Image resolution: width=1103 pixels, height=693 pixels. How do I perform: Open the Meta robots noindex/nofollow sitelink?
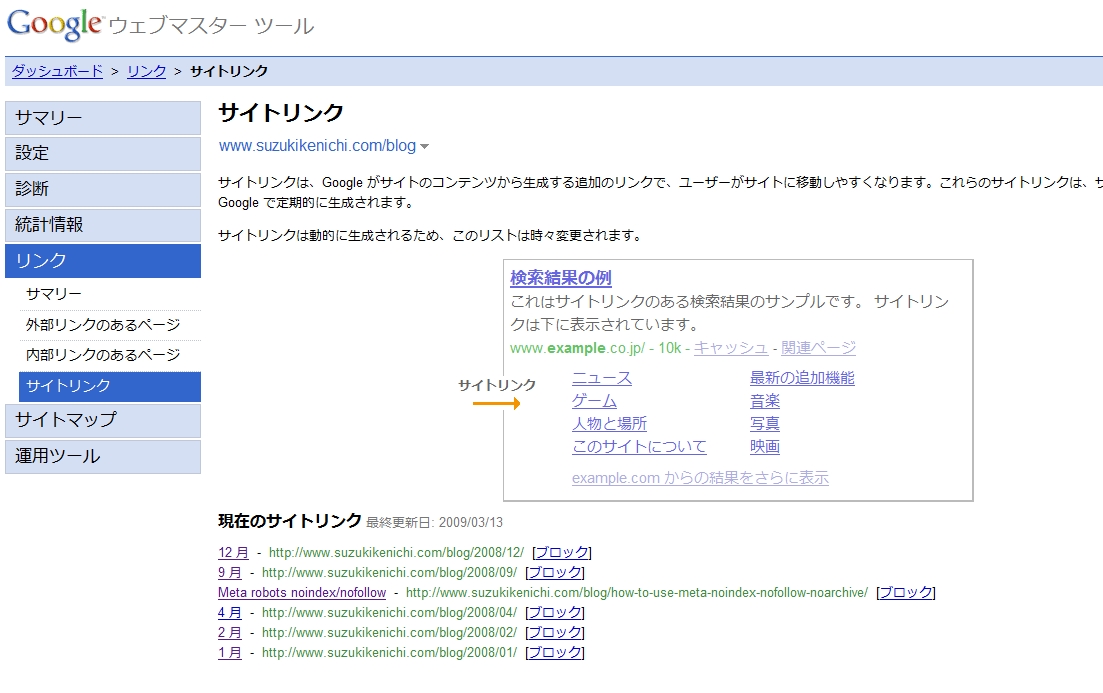tap(302, 592)
